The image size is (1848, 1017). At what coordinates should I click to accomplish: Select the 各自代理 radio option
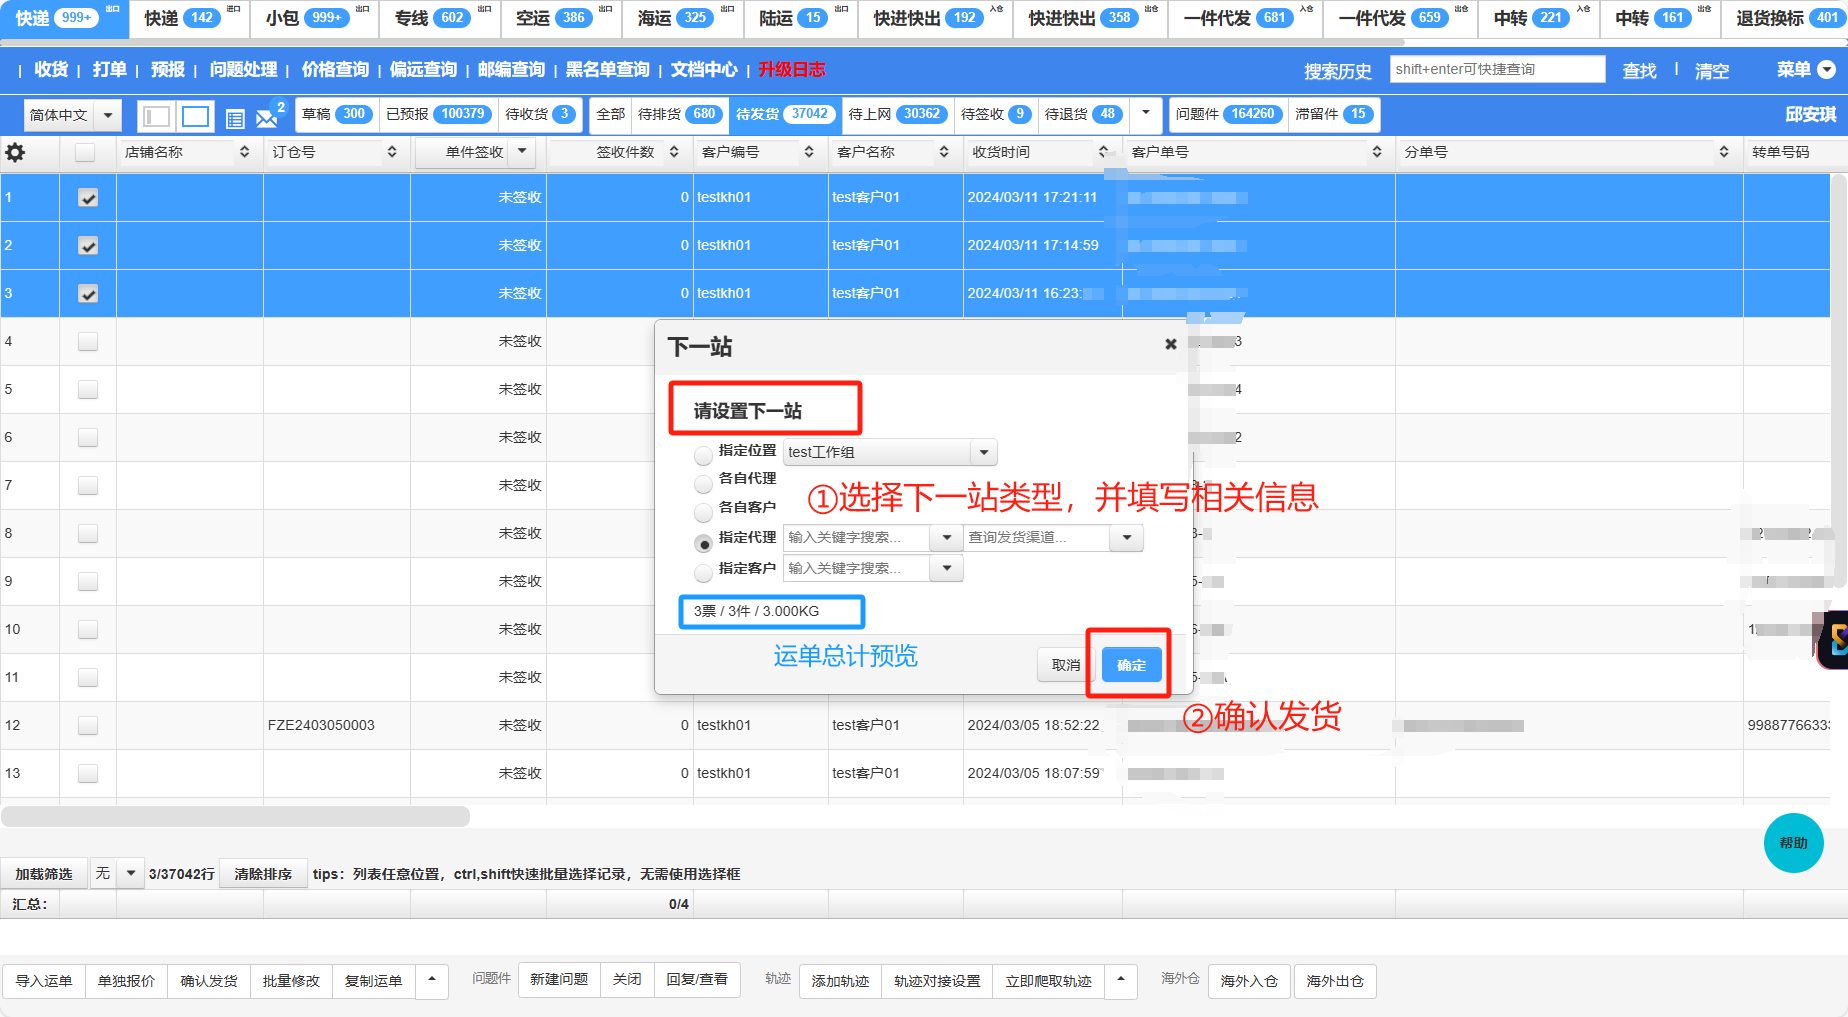704,484
